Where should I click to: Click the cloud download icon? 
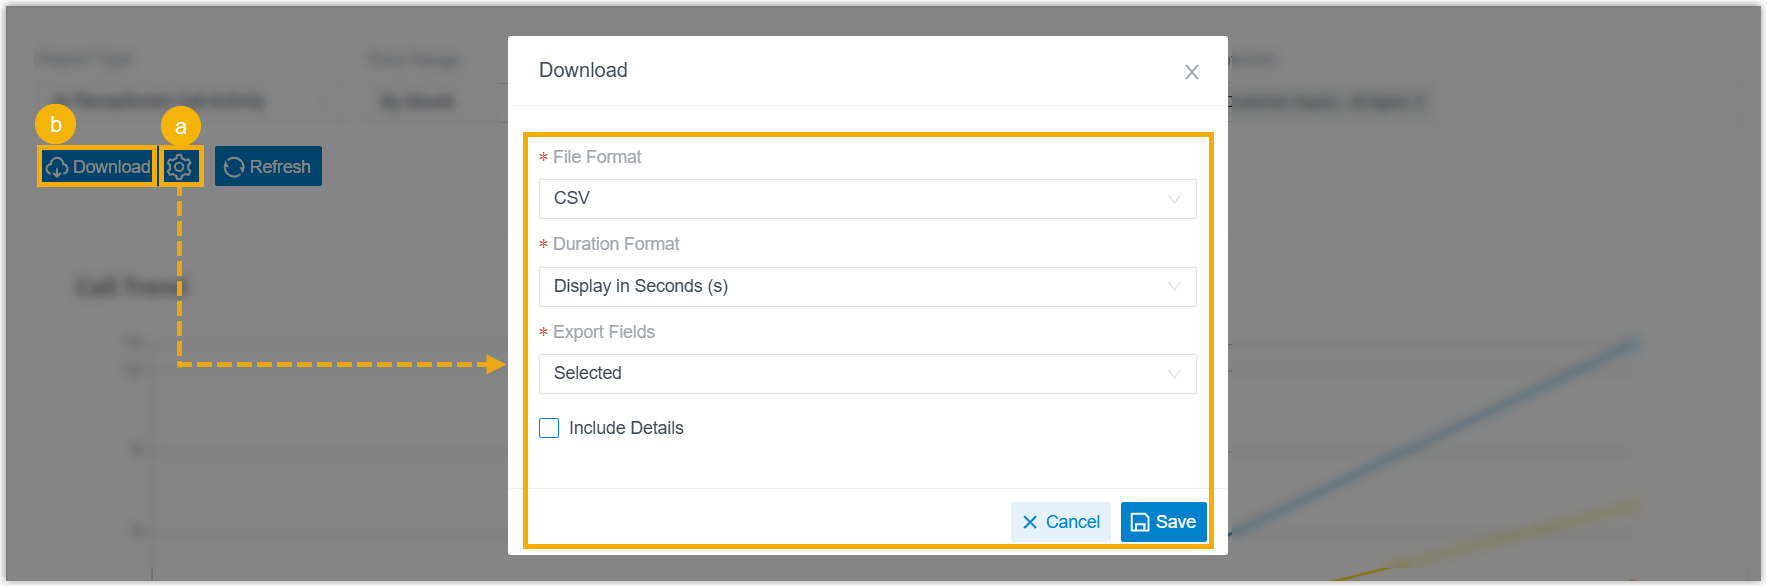[x=57, y=167]
